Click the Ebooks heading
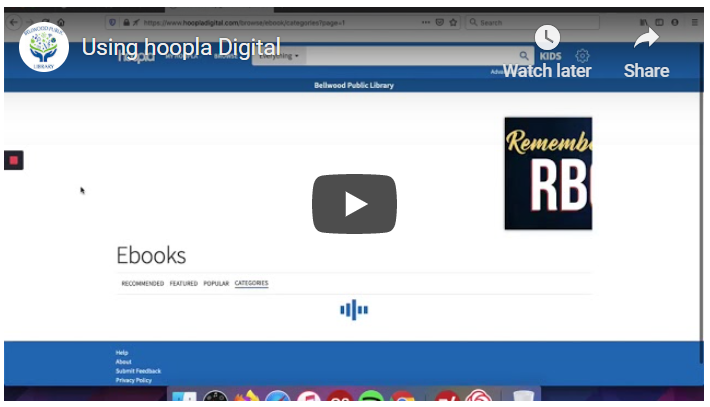 pos(151,255)
